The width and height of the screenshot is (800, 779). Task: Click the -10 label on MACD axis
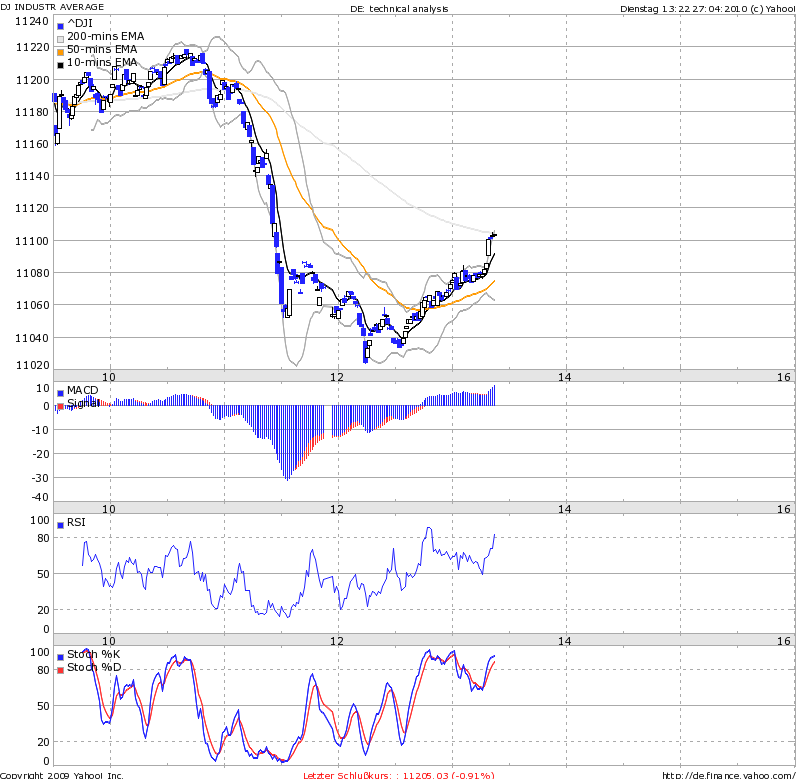point(40,430)
